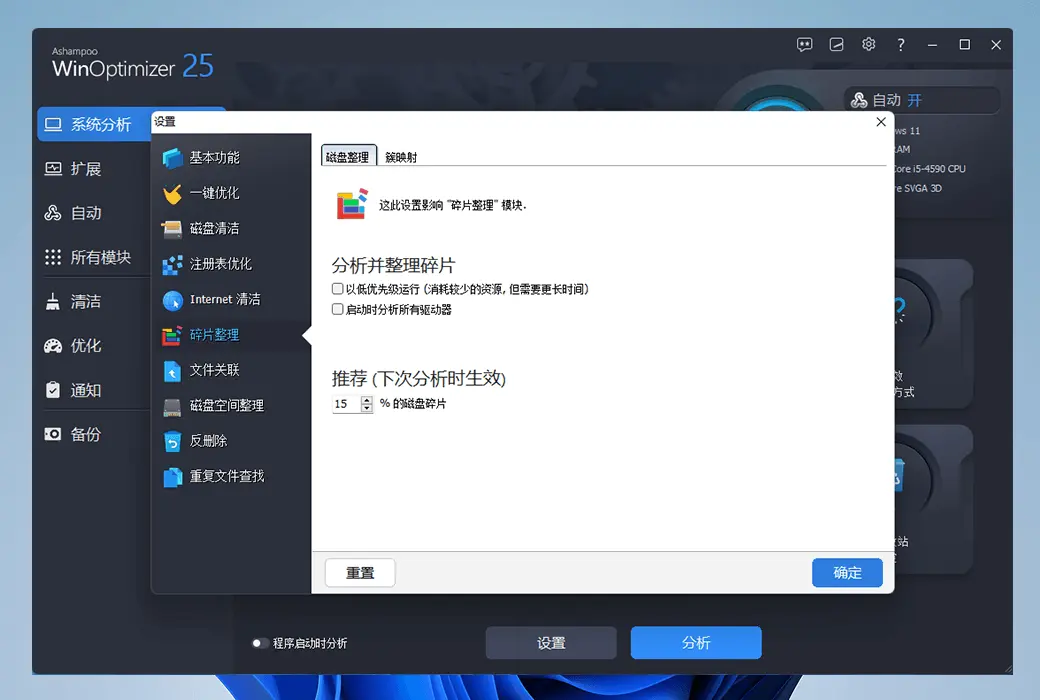Click the defrag module icon in description
The image size is (1040, 700).
pos(352,204)
